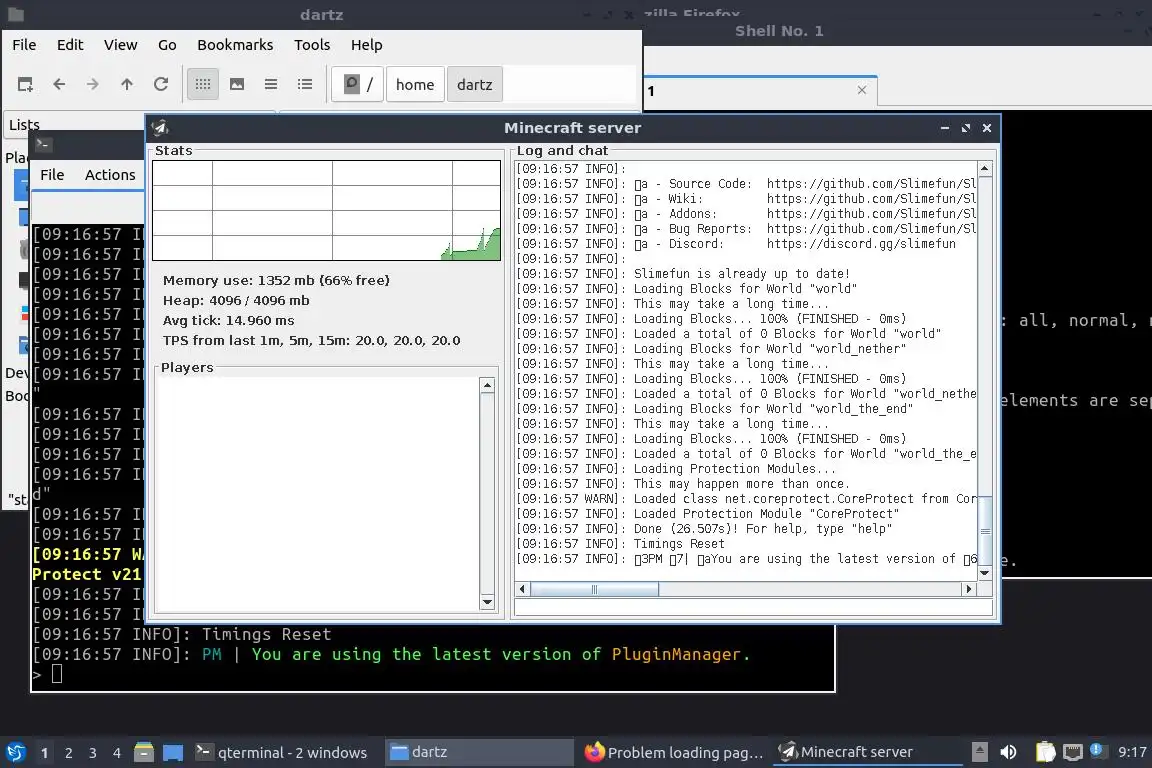Switch to compact list view

(271, 85)
